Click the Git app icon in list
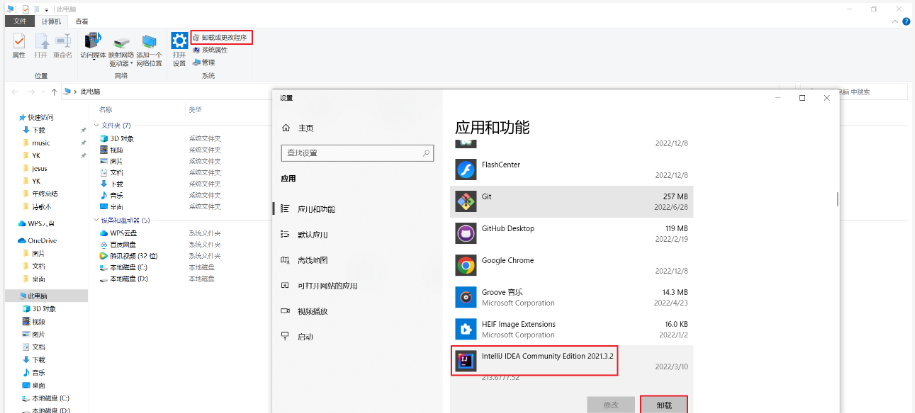This screenshot has height=413, width=915. click(x=466, y=201)
